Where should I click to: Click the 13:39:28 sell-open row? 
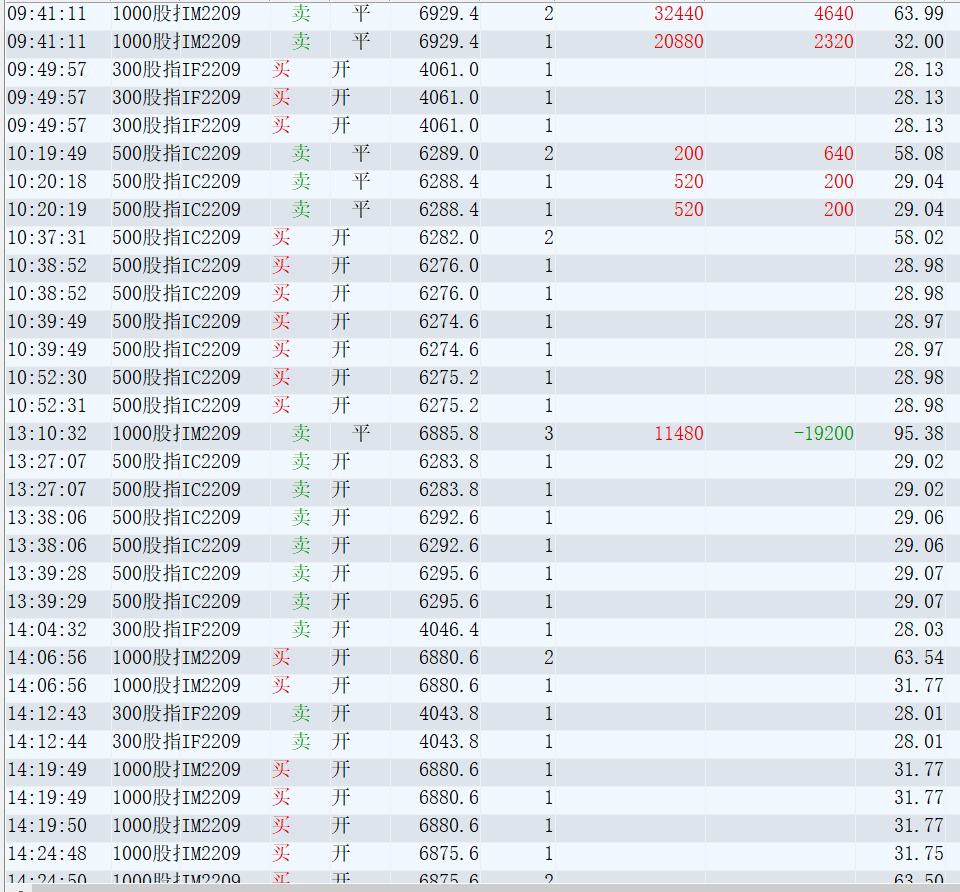480,574
